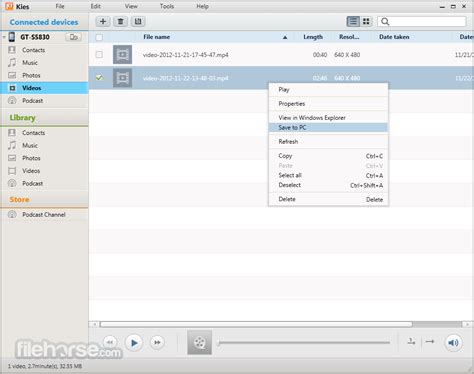Collapse the GT-S5830 device tree

click(4, 37)
